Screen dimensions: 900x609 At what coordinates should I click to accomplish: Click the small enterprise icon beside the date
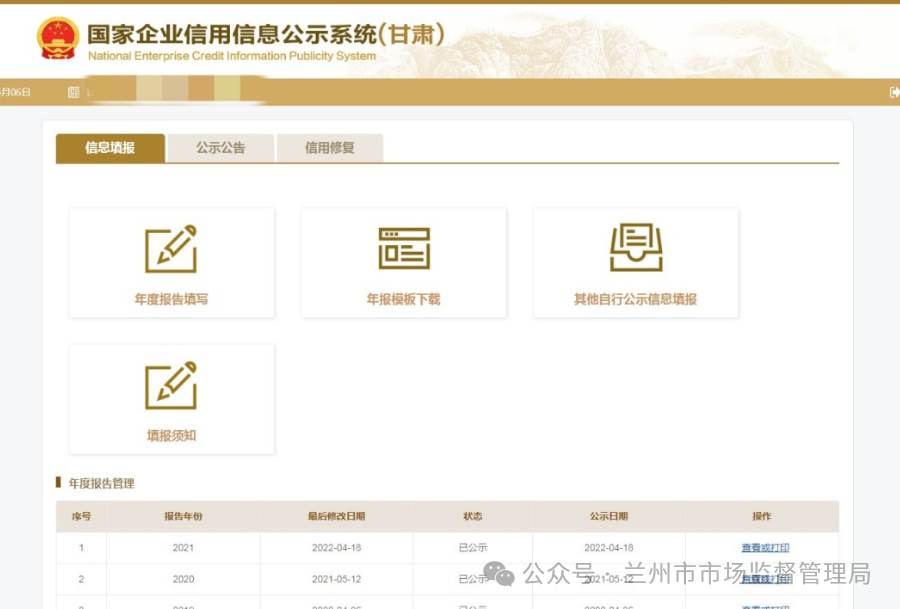[x=73, y=92]
